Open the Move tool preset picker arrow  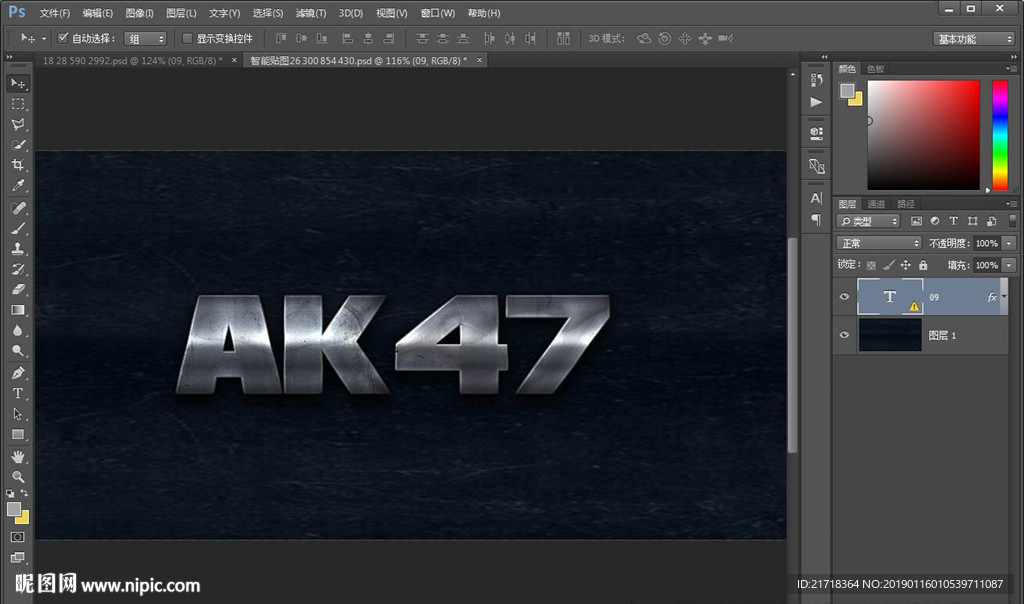pyautogui.click(x=44, y=39)
